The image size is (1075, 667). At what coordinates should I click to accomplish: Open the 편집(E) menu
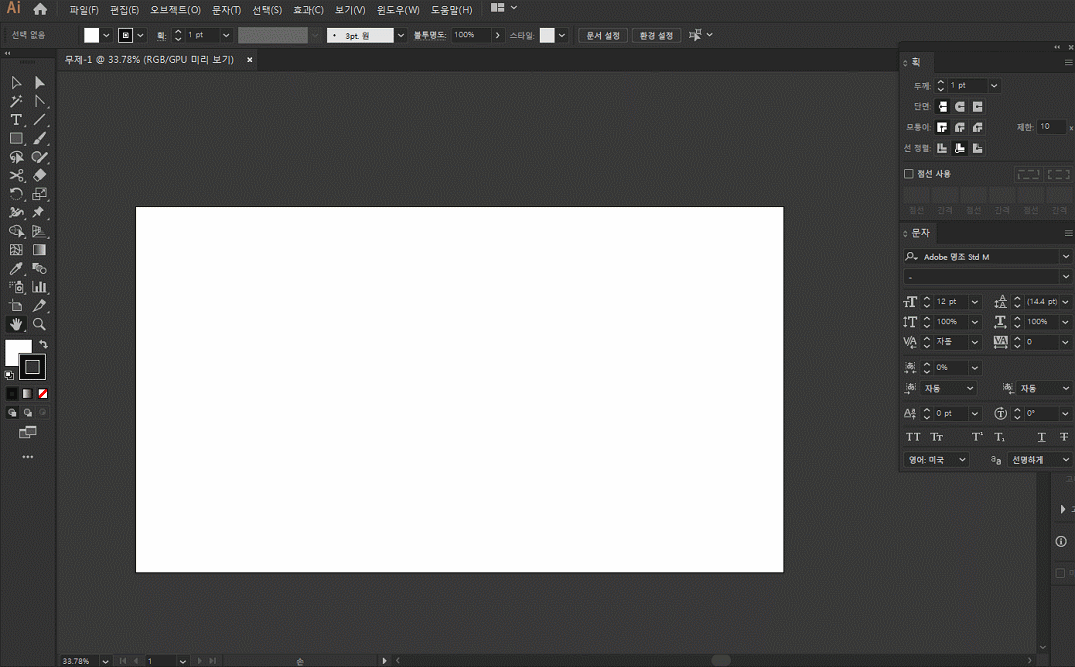124,10
